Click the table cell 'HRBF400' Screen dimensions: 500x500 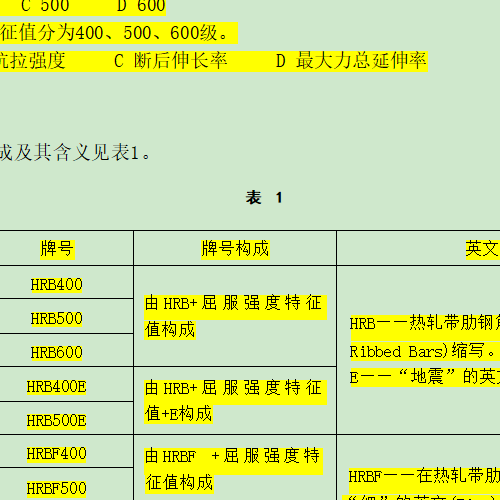click(56, 454)
